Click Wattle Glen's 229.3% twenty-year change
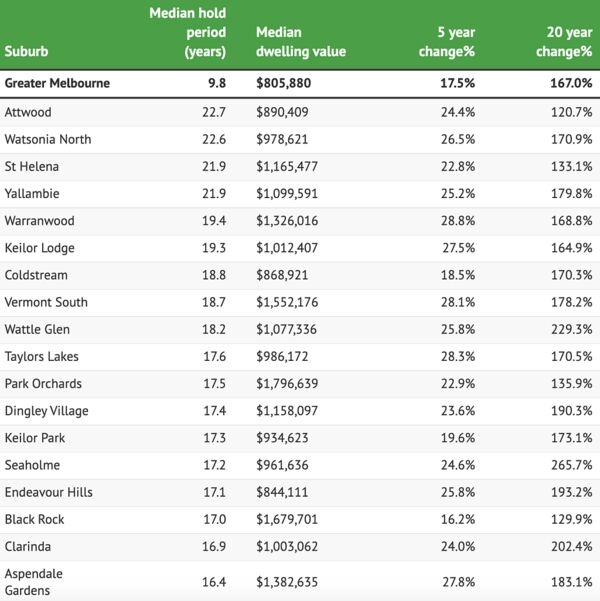This screenshot has width=600, height=601. point(572,329)
